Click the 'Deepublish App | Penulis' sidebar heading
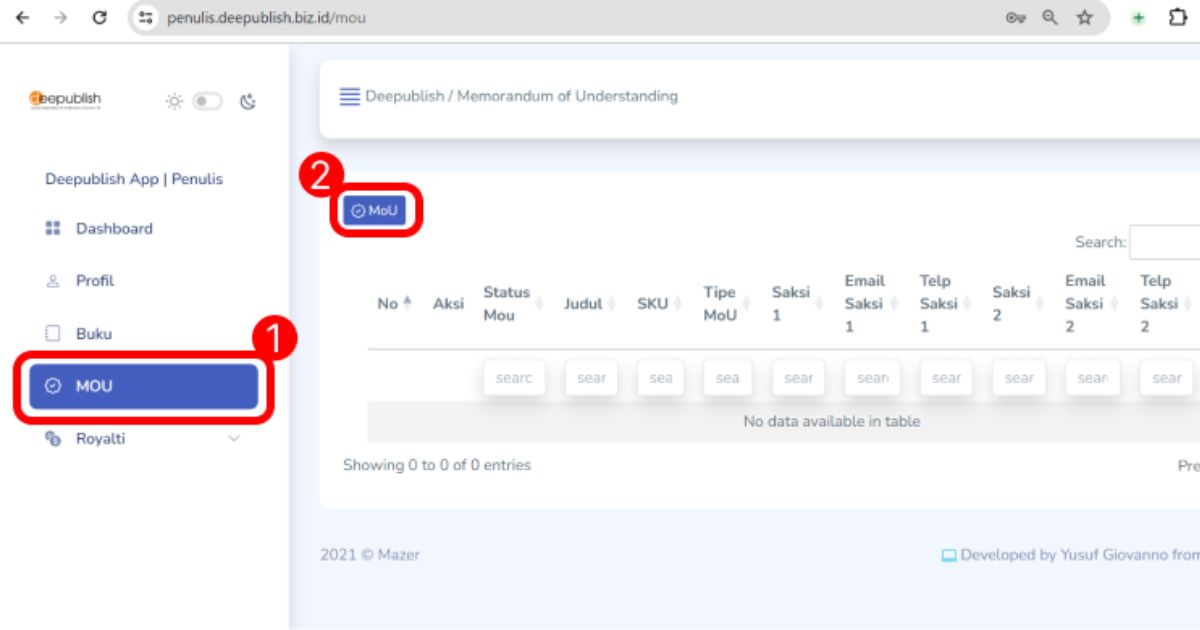Viewport: 1200px width, 630px height. [x=134, y=179]
